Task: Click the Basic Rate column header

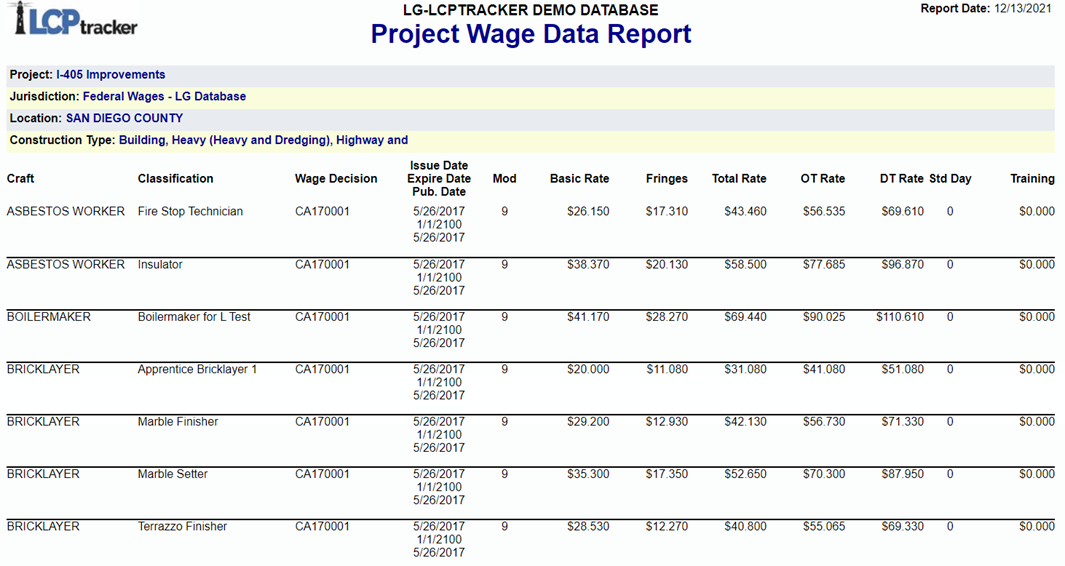Action: point(579,179)
